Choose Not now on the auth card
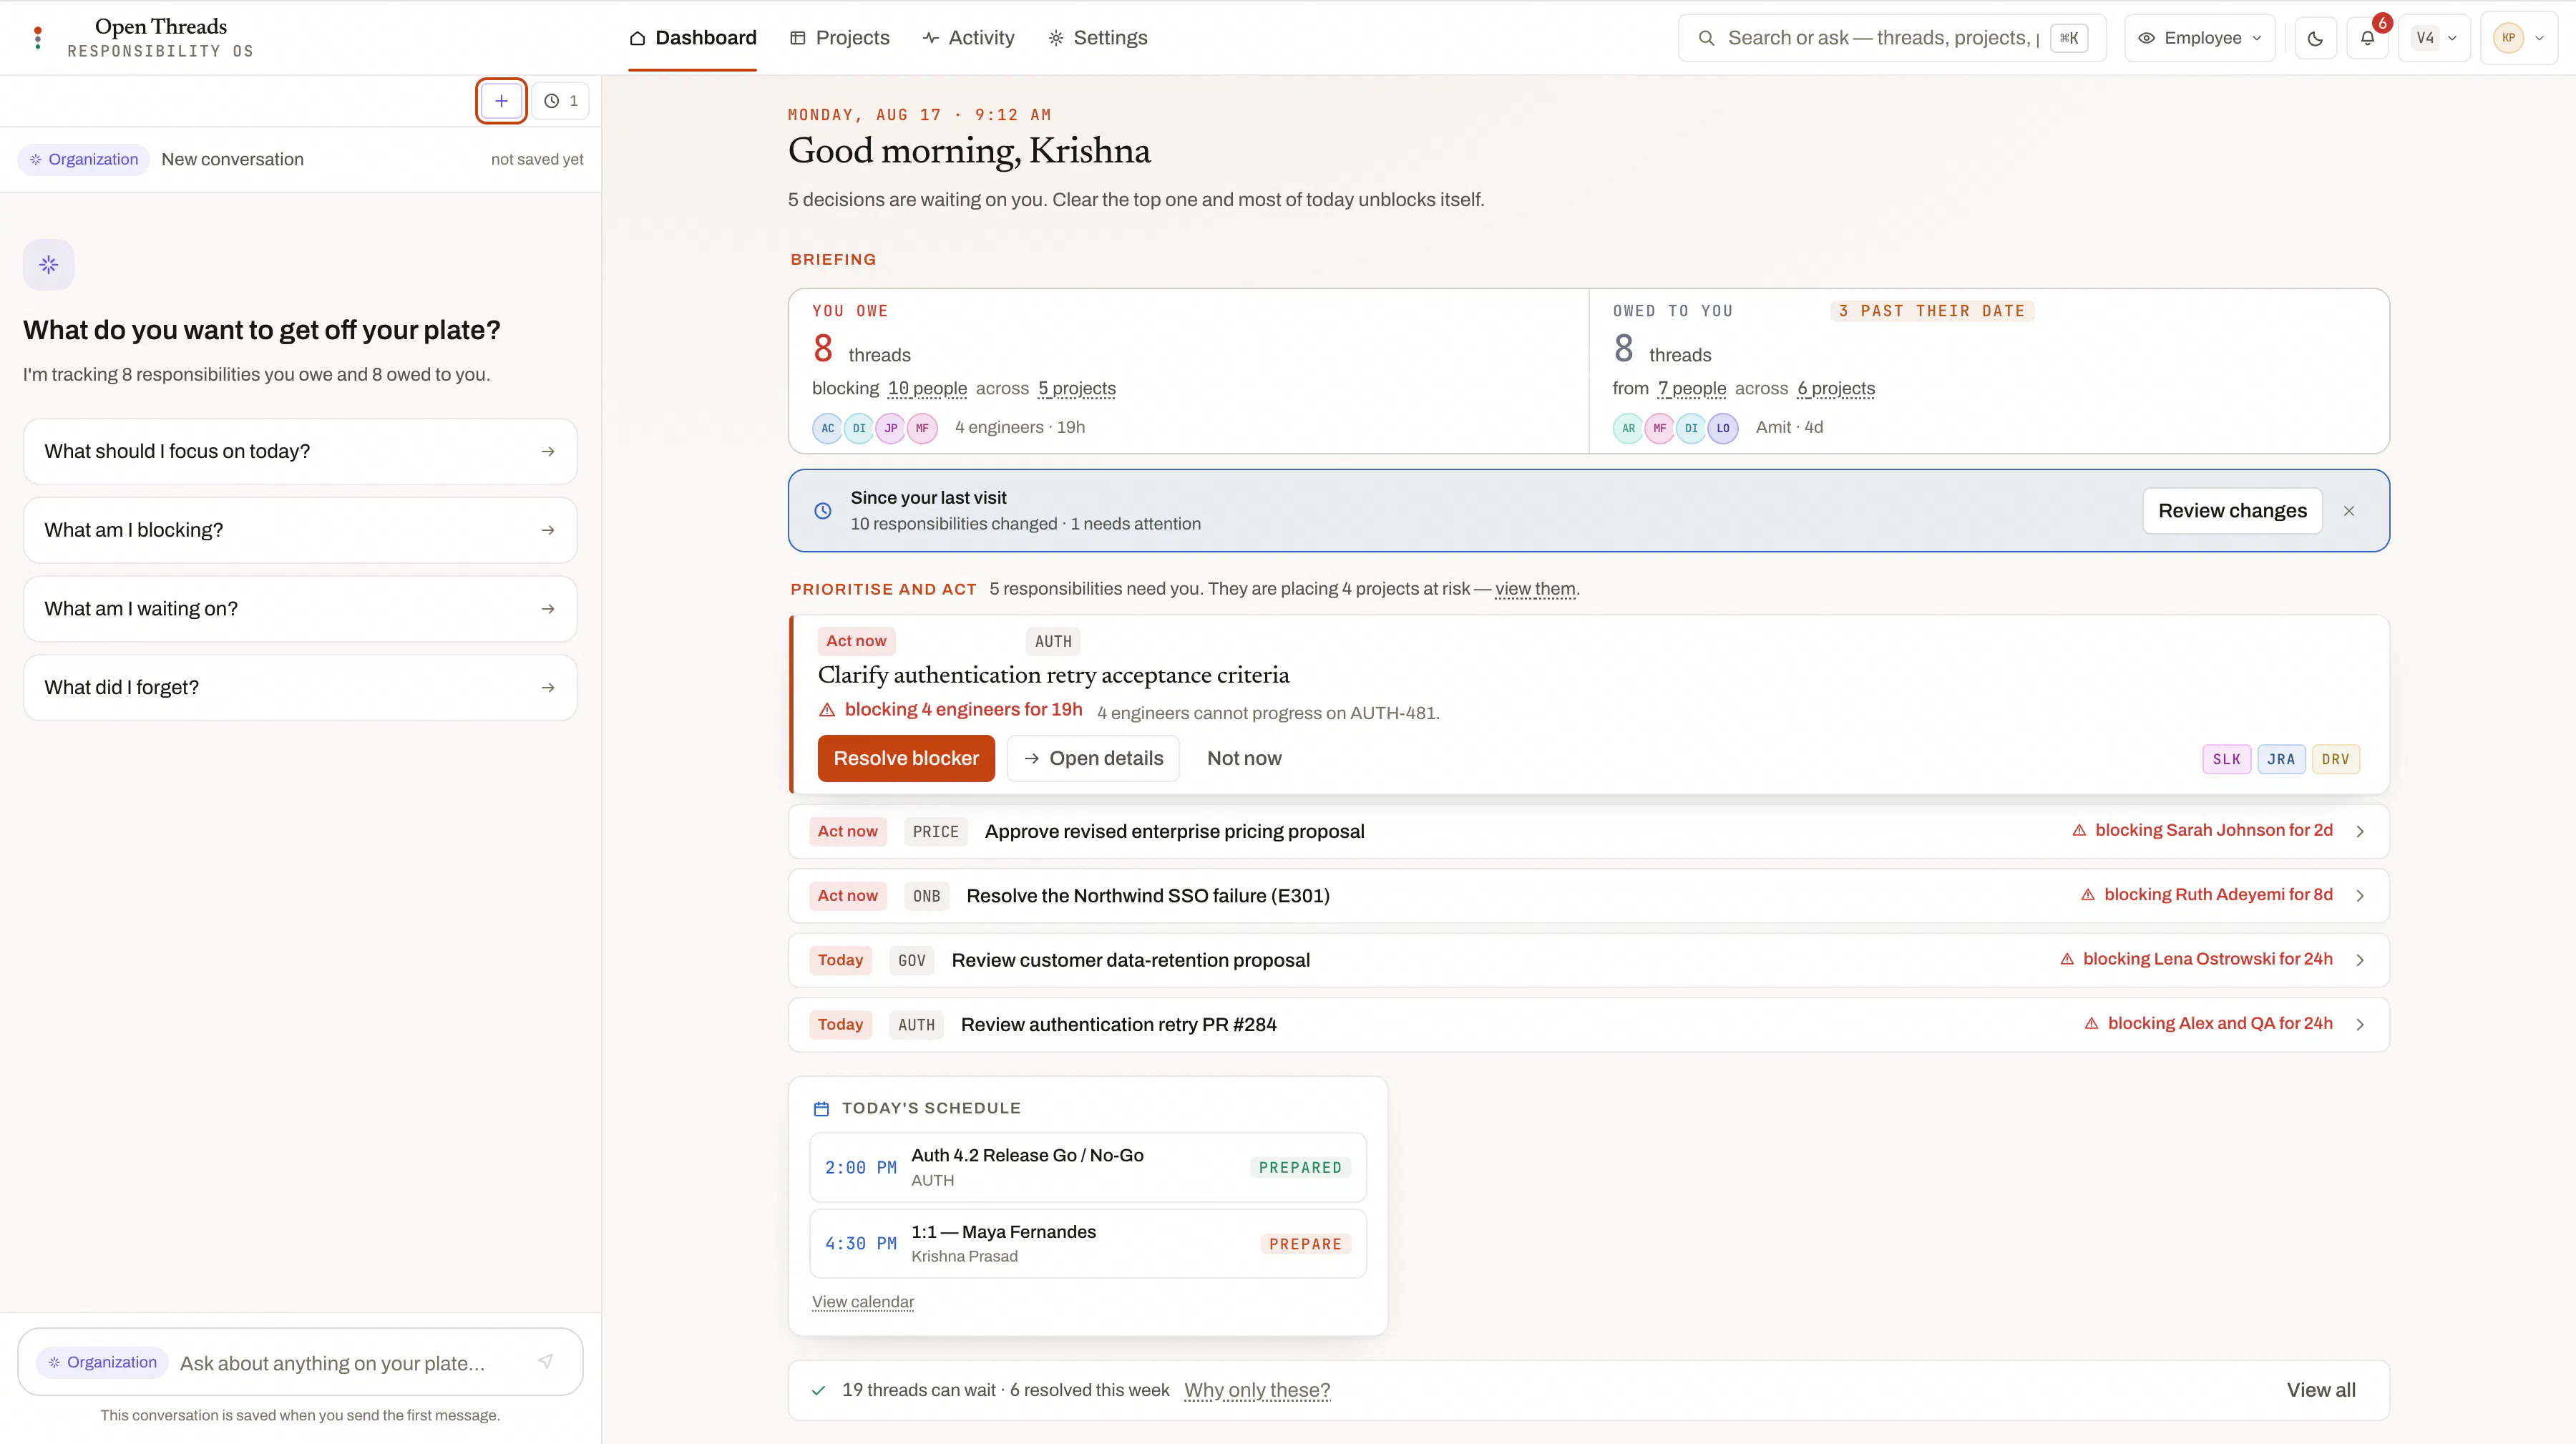The height and width of the screenshot is (1444, 2576). (1244, 759)
